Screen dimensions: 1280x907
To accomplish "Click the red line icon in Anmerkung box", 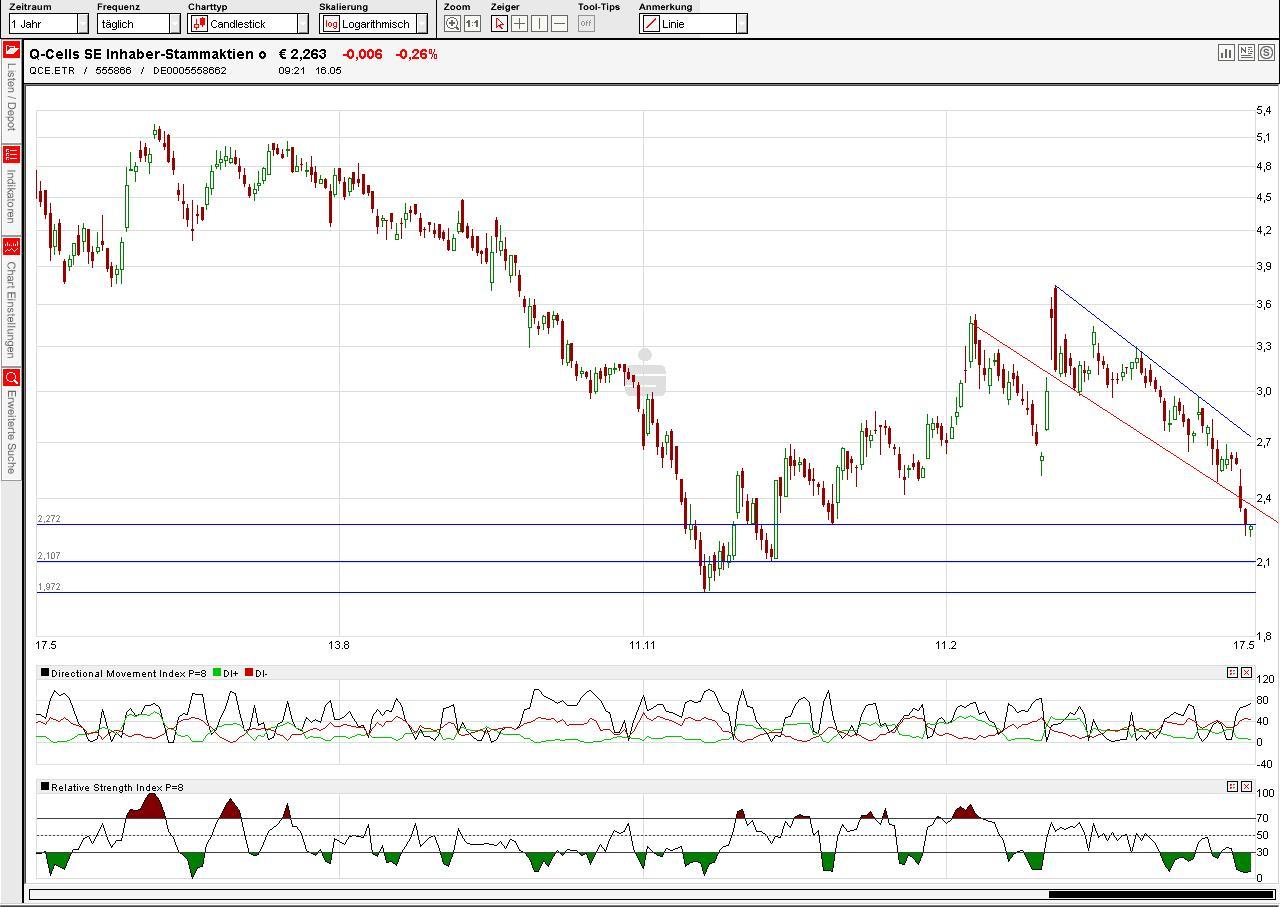I will pos(651,24).
